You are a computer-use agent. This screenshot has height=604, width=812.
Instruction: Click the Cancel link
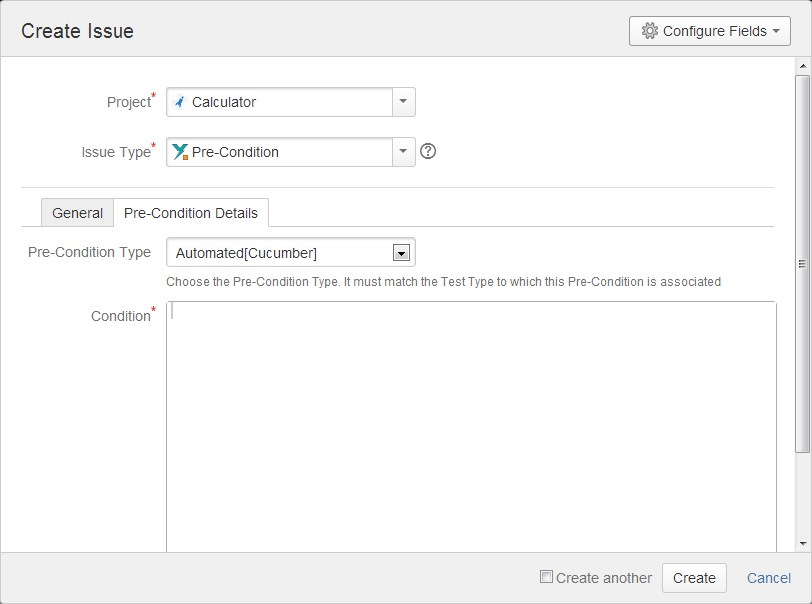point(768,578)
